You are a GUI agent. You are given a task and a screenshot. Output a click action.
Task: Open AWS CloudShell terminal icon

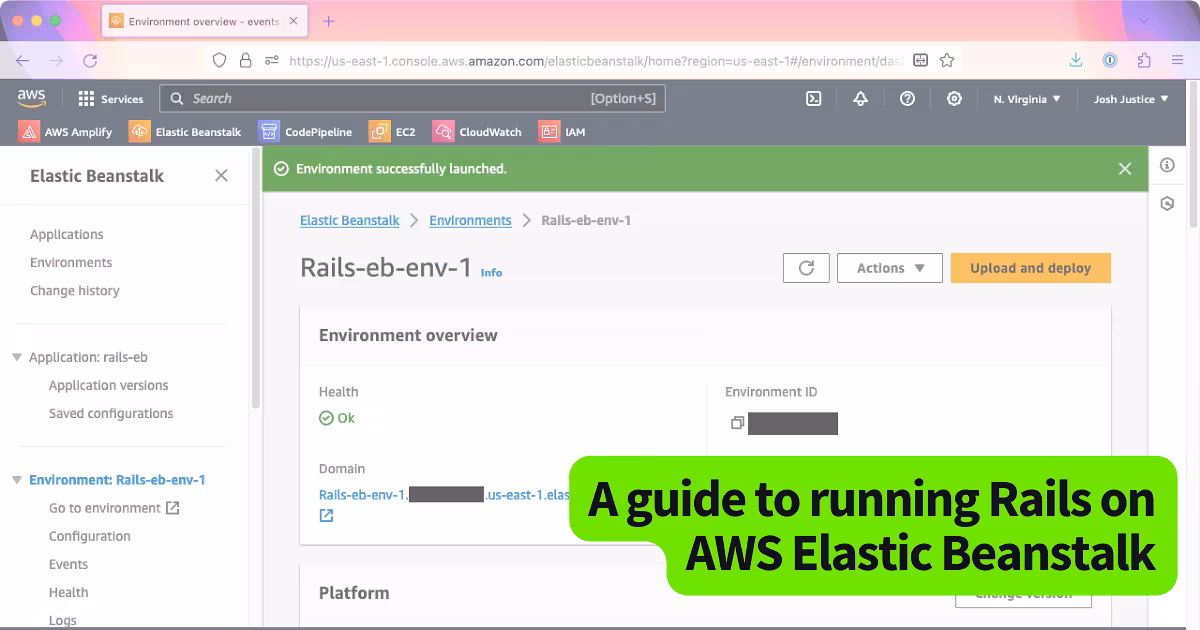point(814,99)
